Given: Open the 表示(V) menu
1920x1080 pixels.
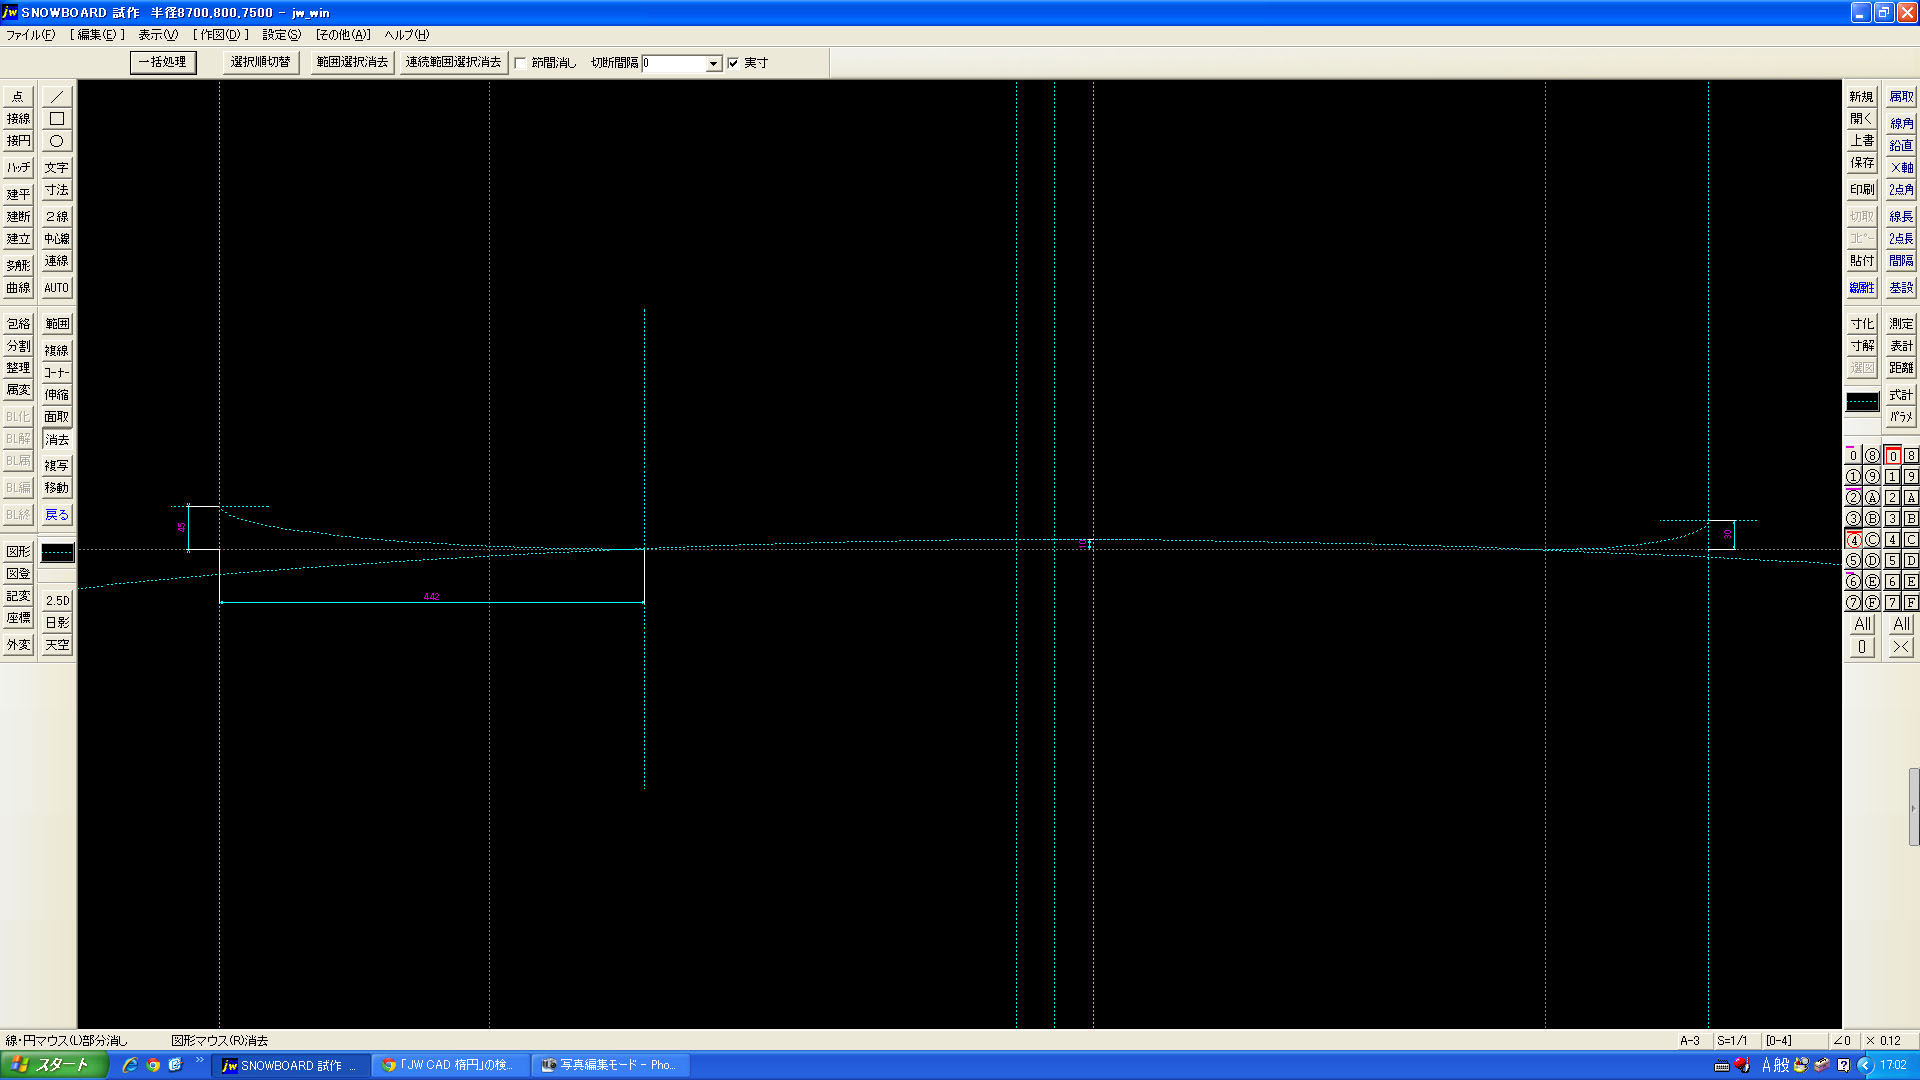Looking at the screenshot, I should (x=158, y=35).
